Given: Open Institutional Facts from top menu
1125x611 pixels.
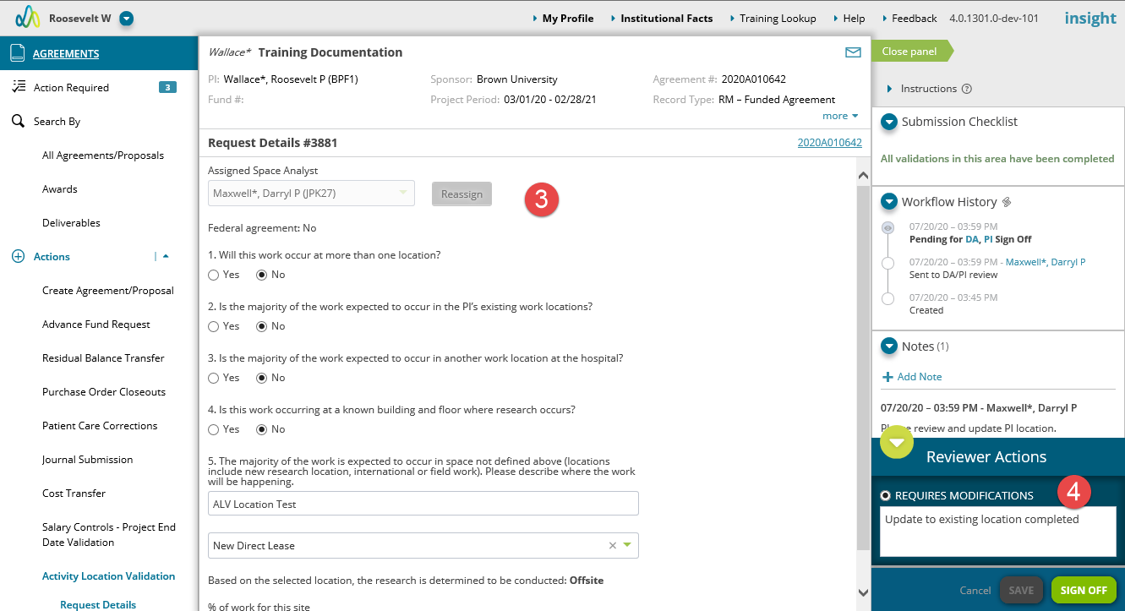Looking at the screenshot, I should pos(667,19).
